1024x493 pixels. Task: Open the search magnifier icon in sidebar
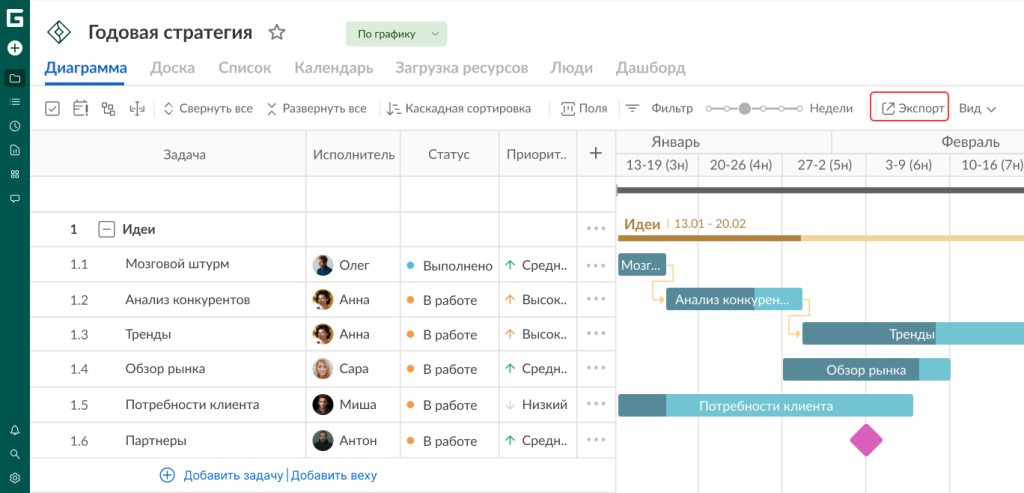click(x=14, y=454)
